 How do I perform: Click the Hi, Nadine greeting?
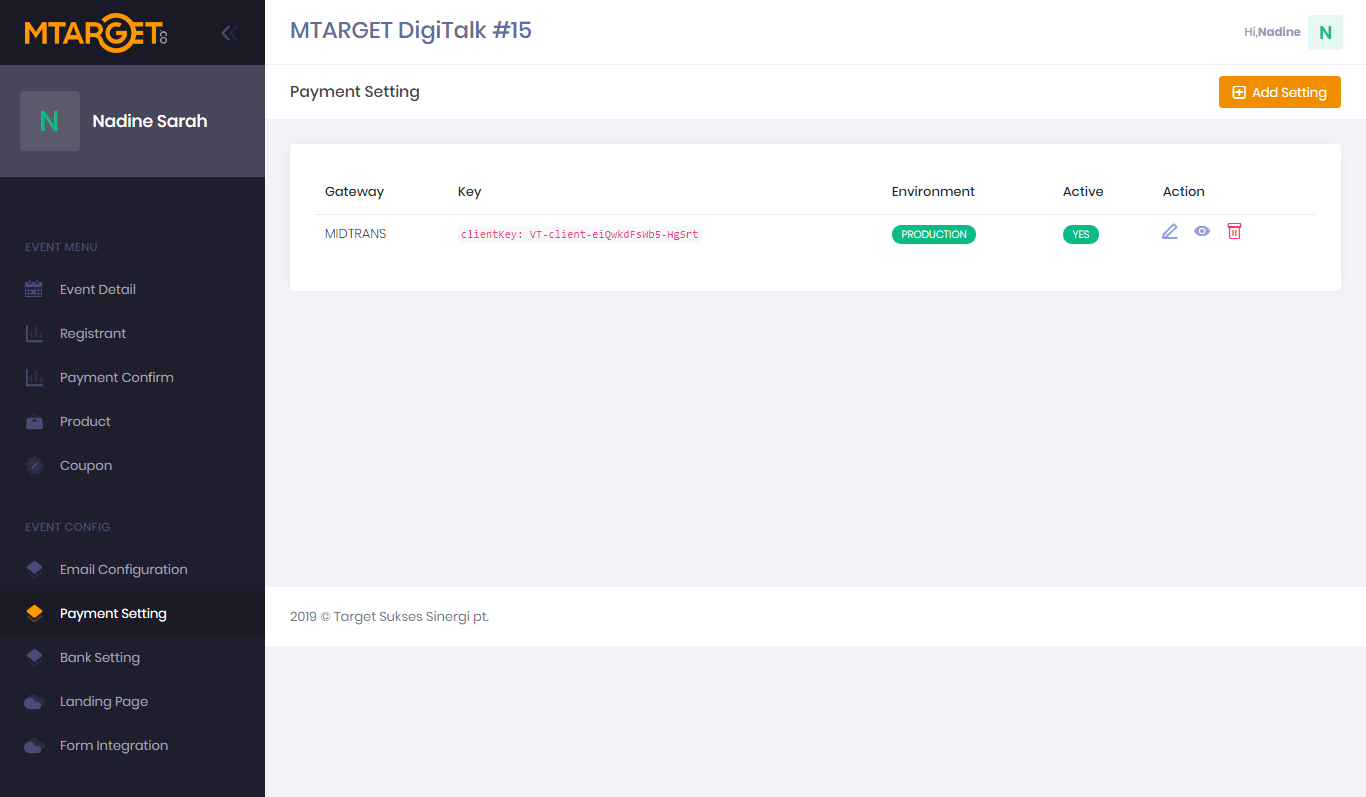[x=1272, y=32]
